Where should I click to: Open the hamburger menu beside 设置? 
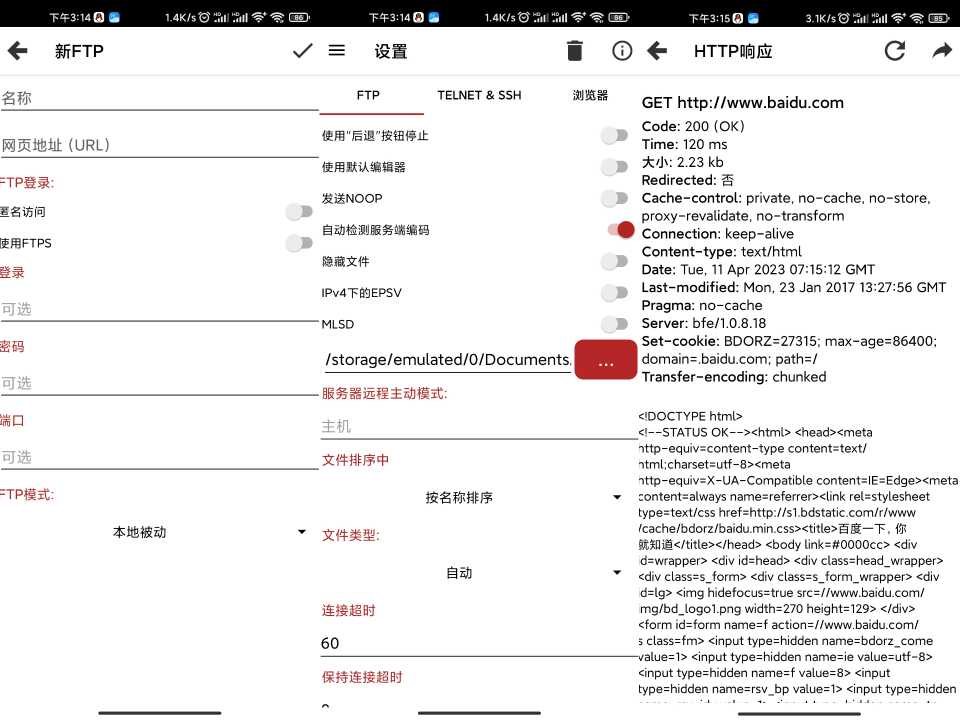pyautogui.click(x=337, y=51)
